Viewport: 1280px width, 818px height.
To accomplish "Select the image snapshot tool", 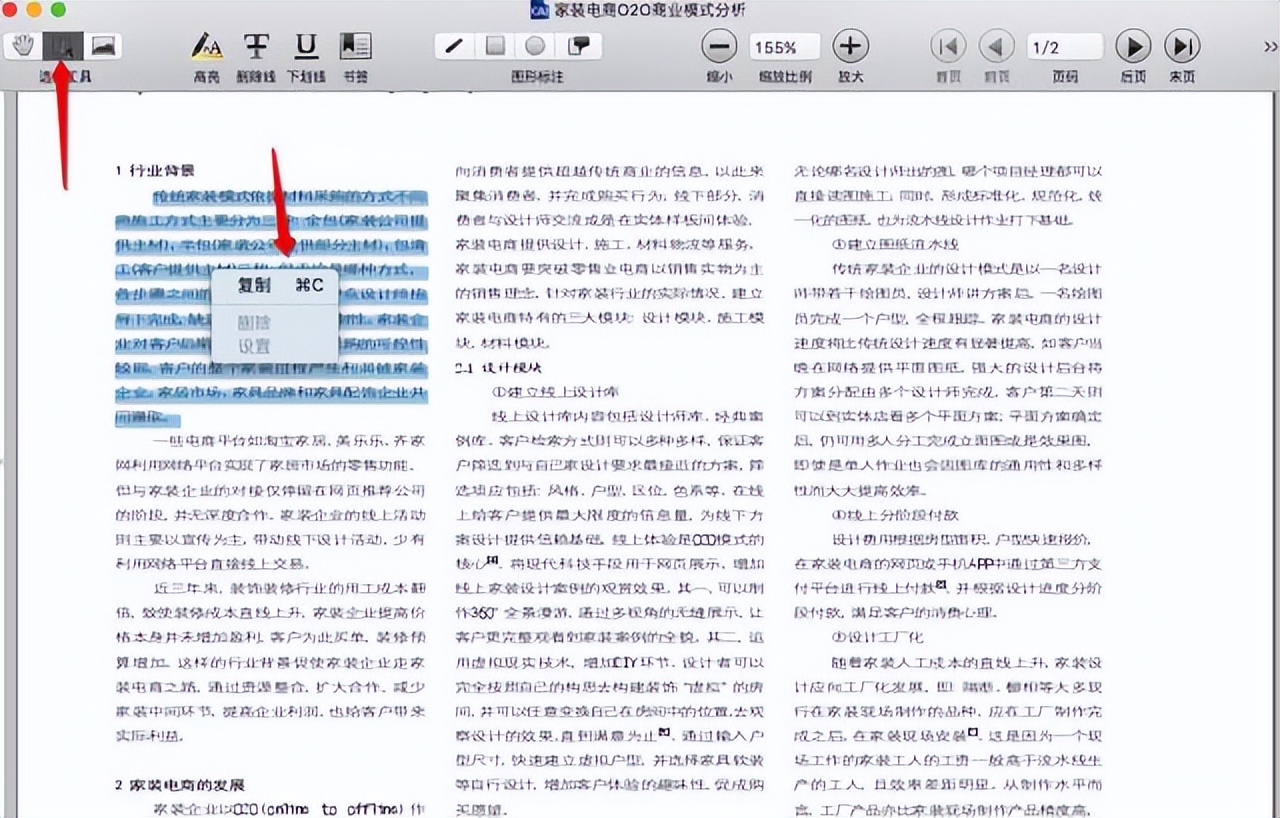I will coord(102,45).
